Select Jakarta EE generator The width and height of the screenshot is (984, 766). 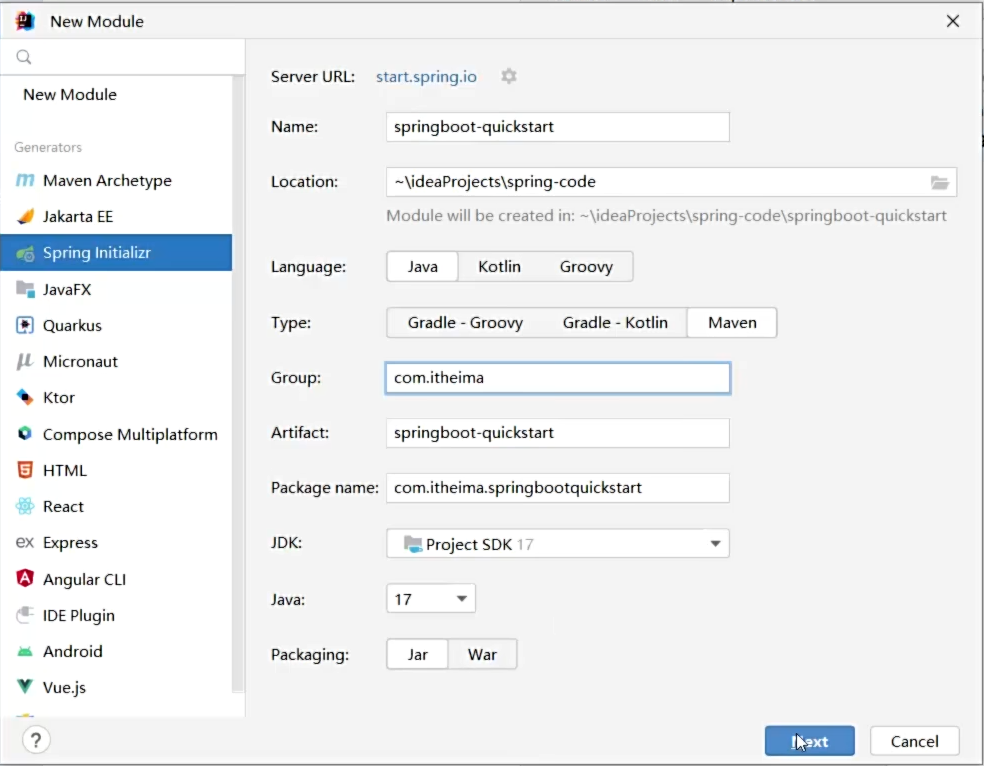coord(116,216)
